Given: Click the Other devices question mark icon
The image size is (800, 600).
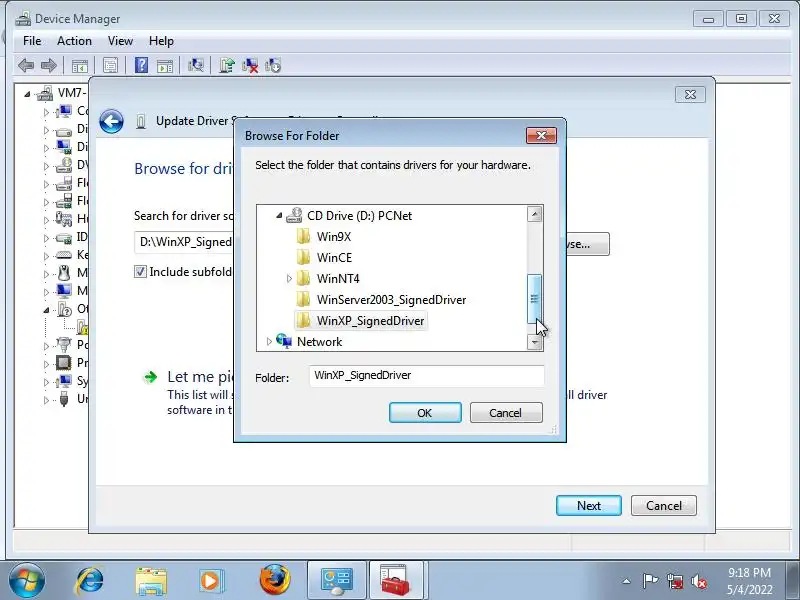Looking at the screenshot, I should [64, 309].
